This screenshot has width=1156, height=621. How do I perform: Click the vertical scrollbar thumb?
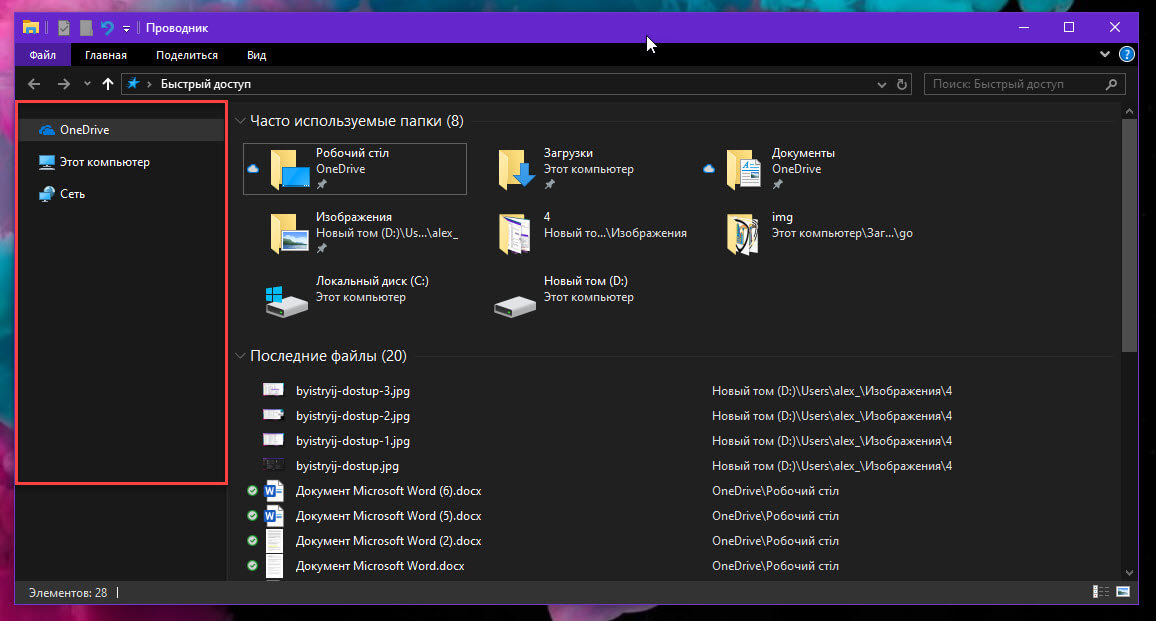click(x=1129, y=235)
